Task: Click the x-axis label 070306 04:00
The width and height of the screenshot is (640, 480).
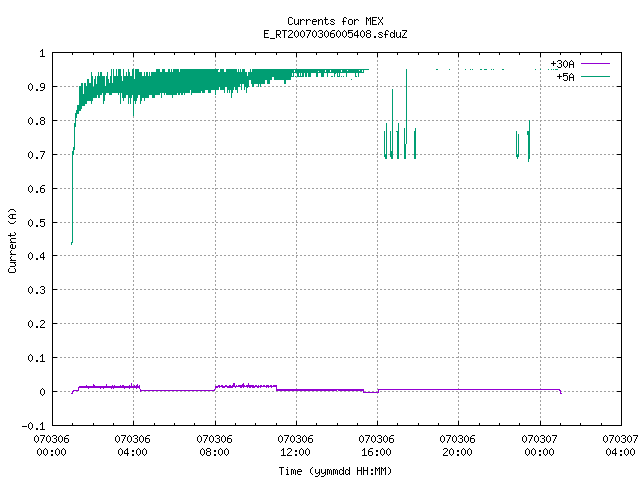Action: [133, 446]
